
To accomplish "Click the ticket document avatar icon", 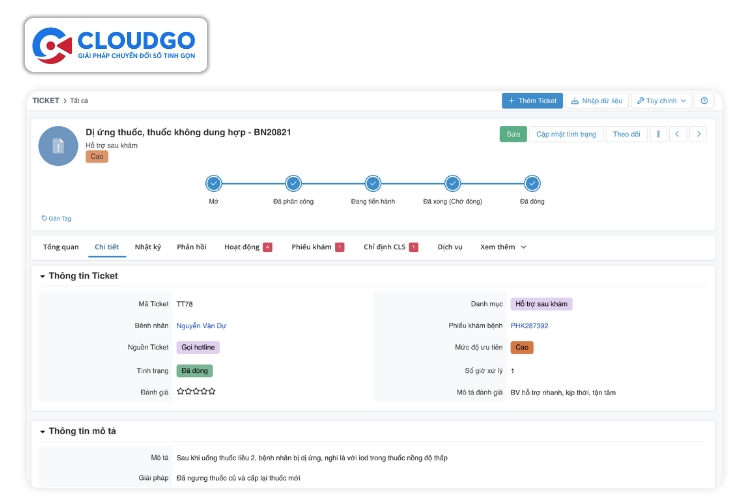I will pyautogui.click(x=58, y=146).
